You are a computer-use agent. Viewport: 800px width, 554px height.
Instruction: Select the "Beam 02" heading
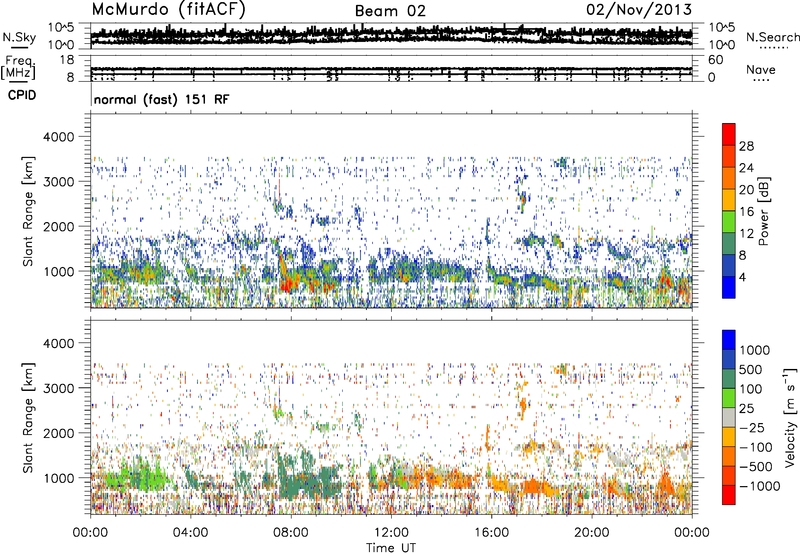click(x=390, y=11)
